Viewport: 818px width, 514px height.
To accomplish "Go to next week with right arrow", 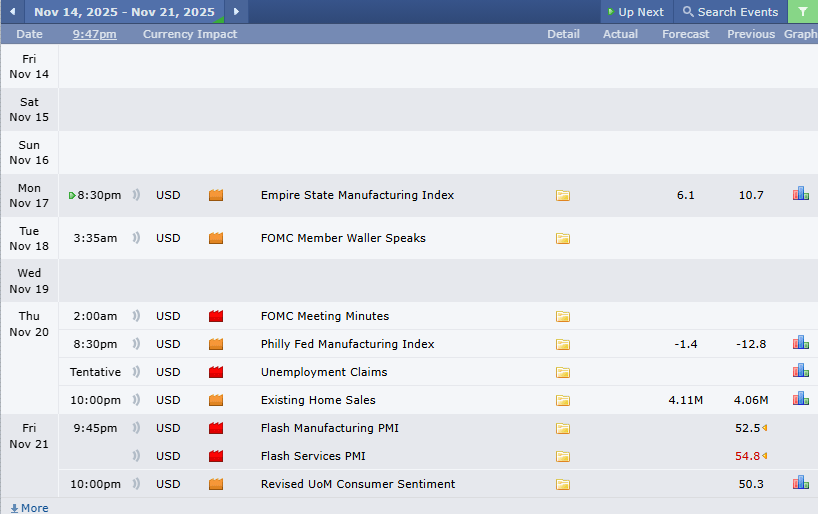I will click(x=236, y=12).
